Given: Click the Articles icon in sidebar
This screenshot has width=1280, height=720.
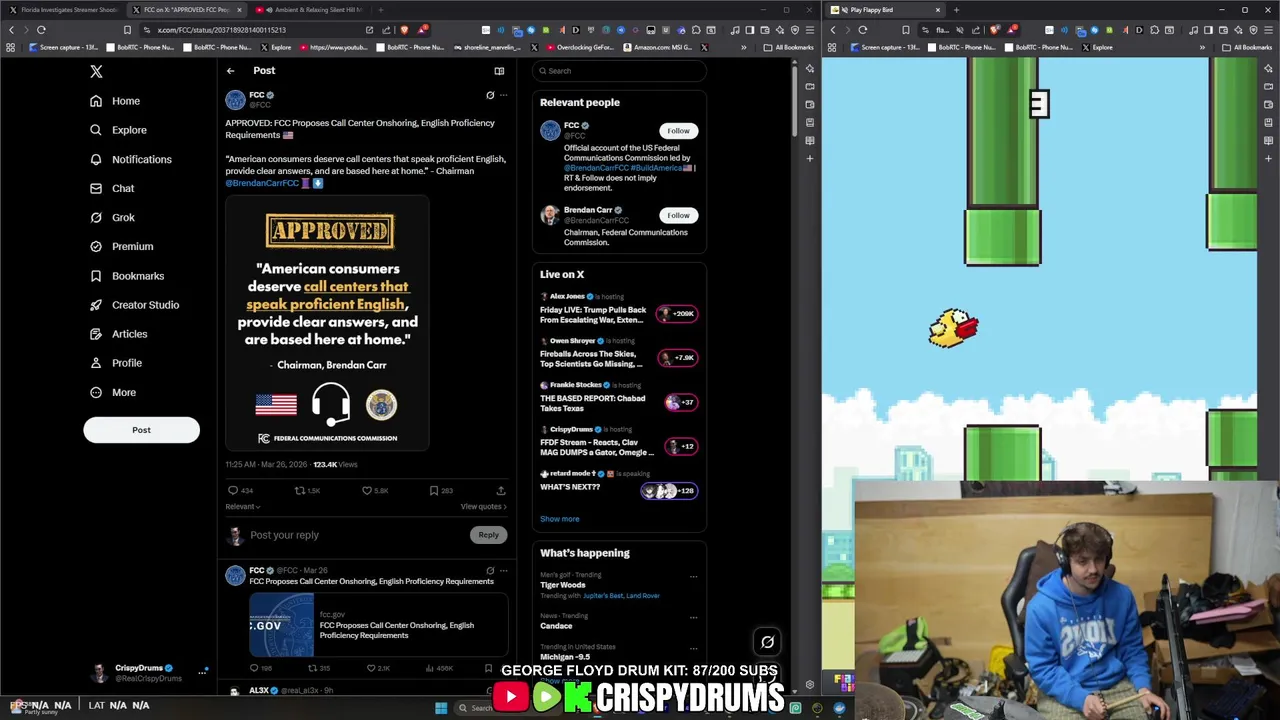Looking at the screenshot, I should [x=96, y=334].
